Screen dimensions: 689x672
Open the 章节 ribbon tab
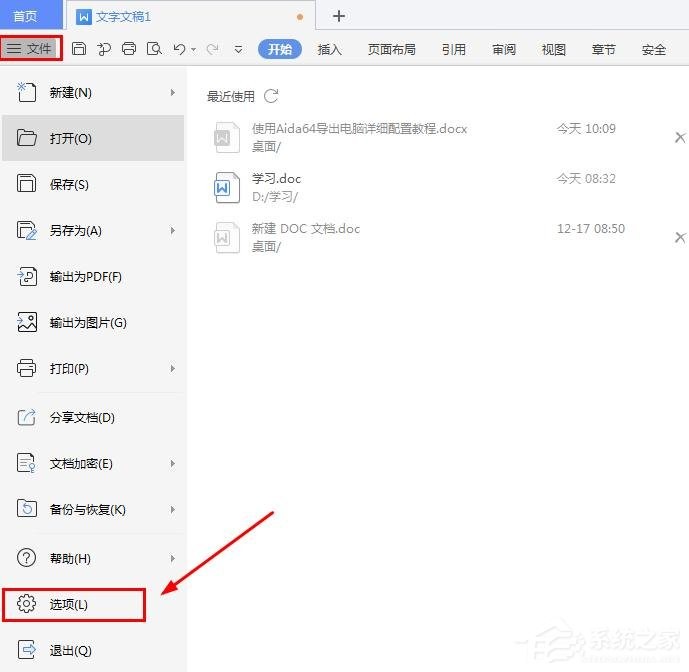[x=604, y=50]
